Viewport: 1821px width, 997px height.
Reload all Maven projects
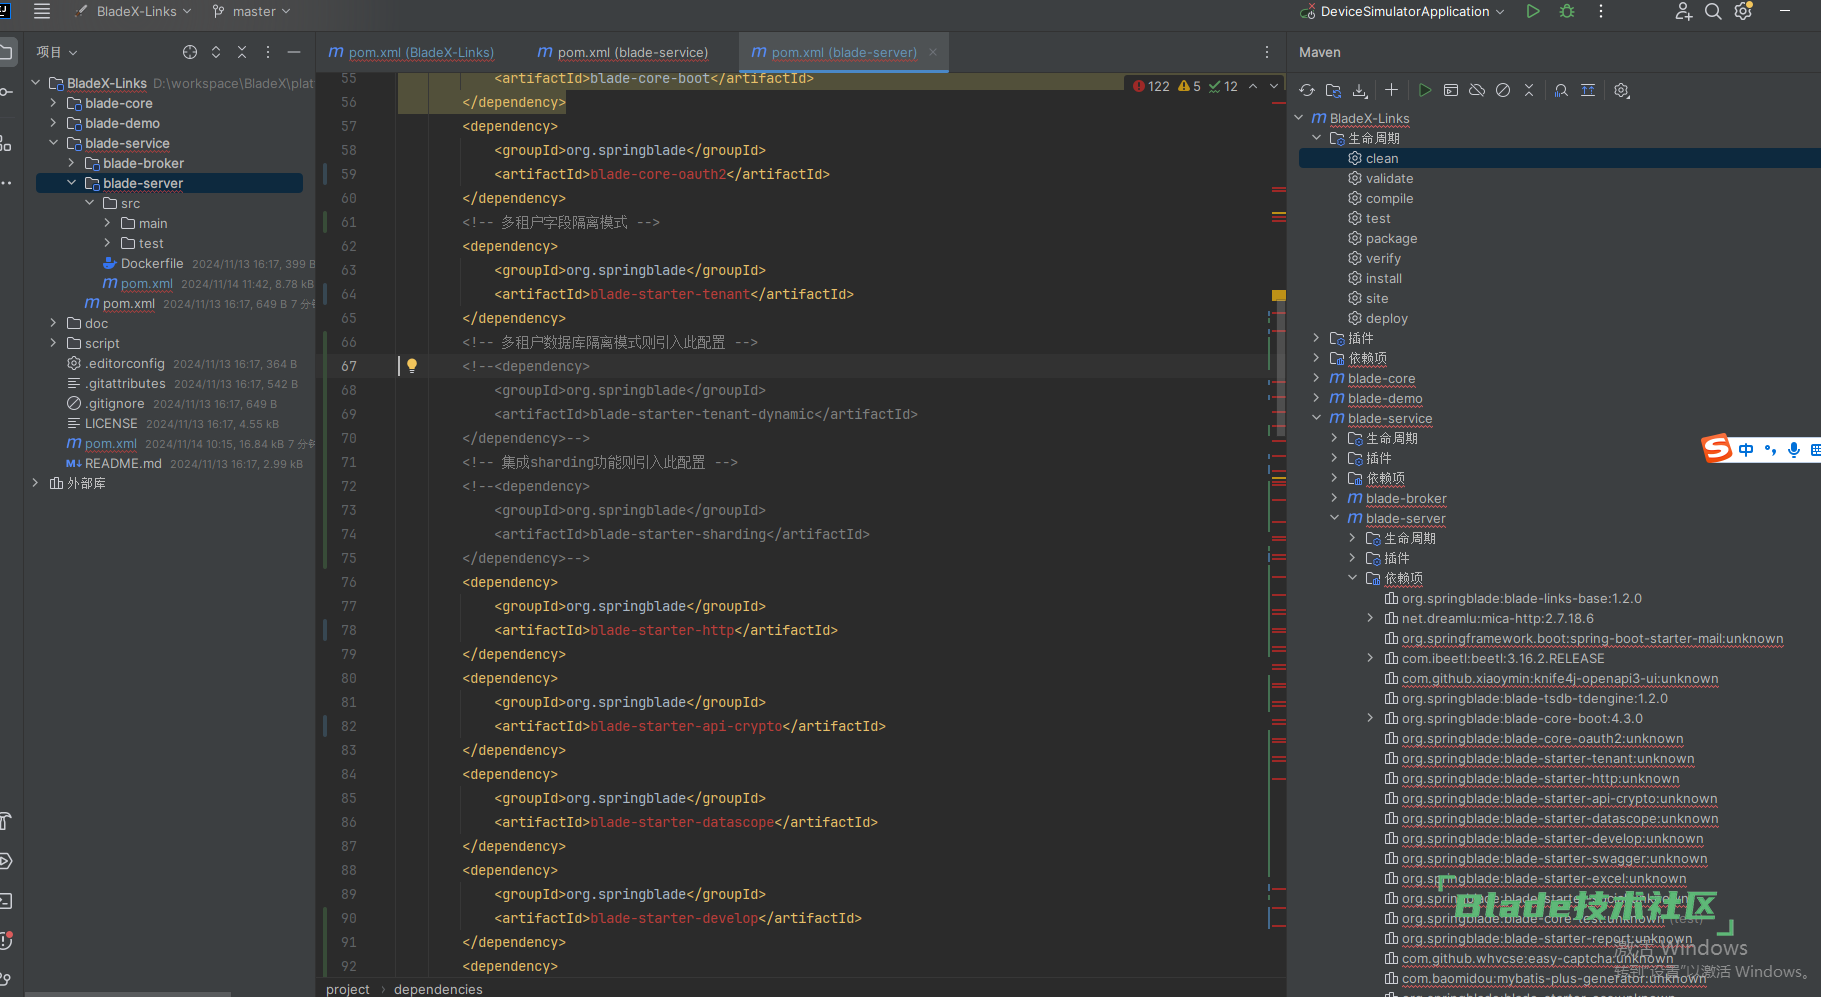click(x=1307, y=90)
